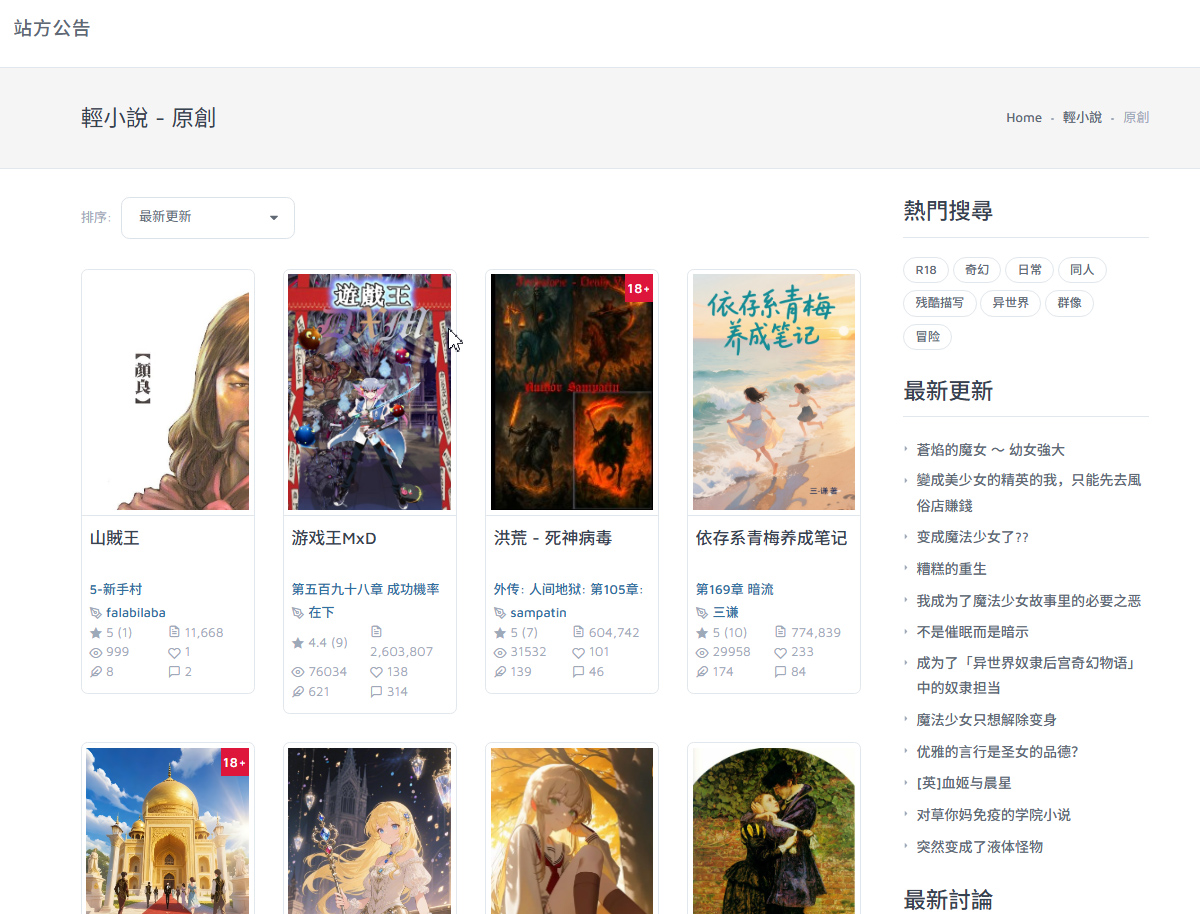Open the 最新更新 sort dropdown
The height and width of the screenshot is (914, 1200).
207,217
